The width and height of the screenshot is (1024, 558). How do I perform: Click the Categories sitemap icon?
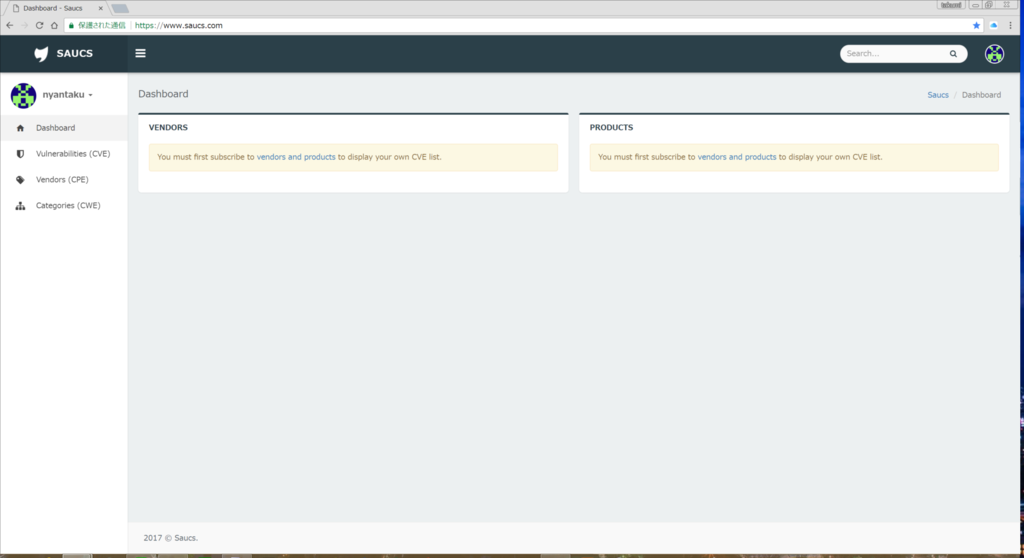pyautogui.click(x=20, y=206)
